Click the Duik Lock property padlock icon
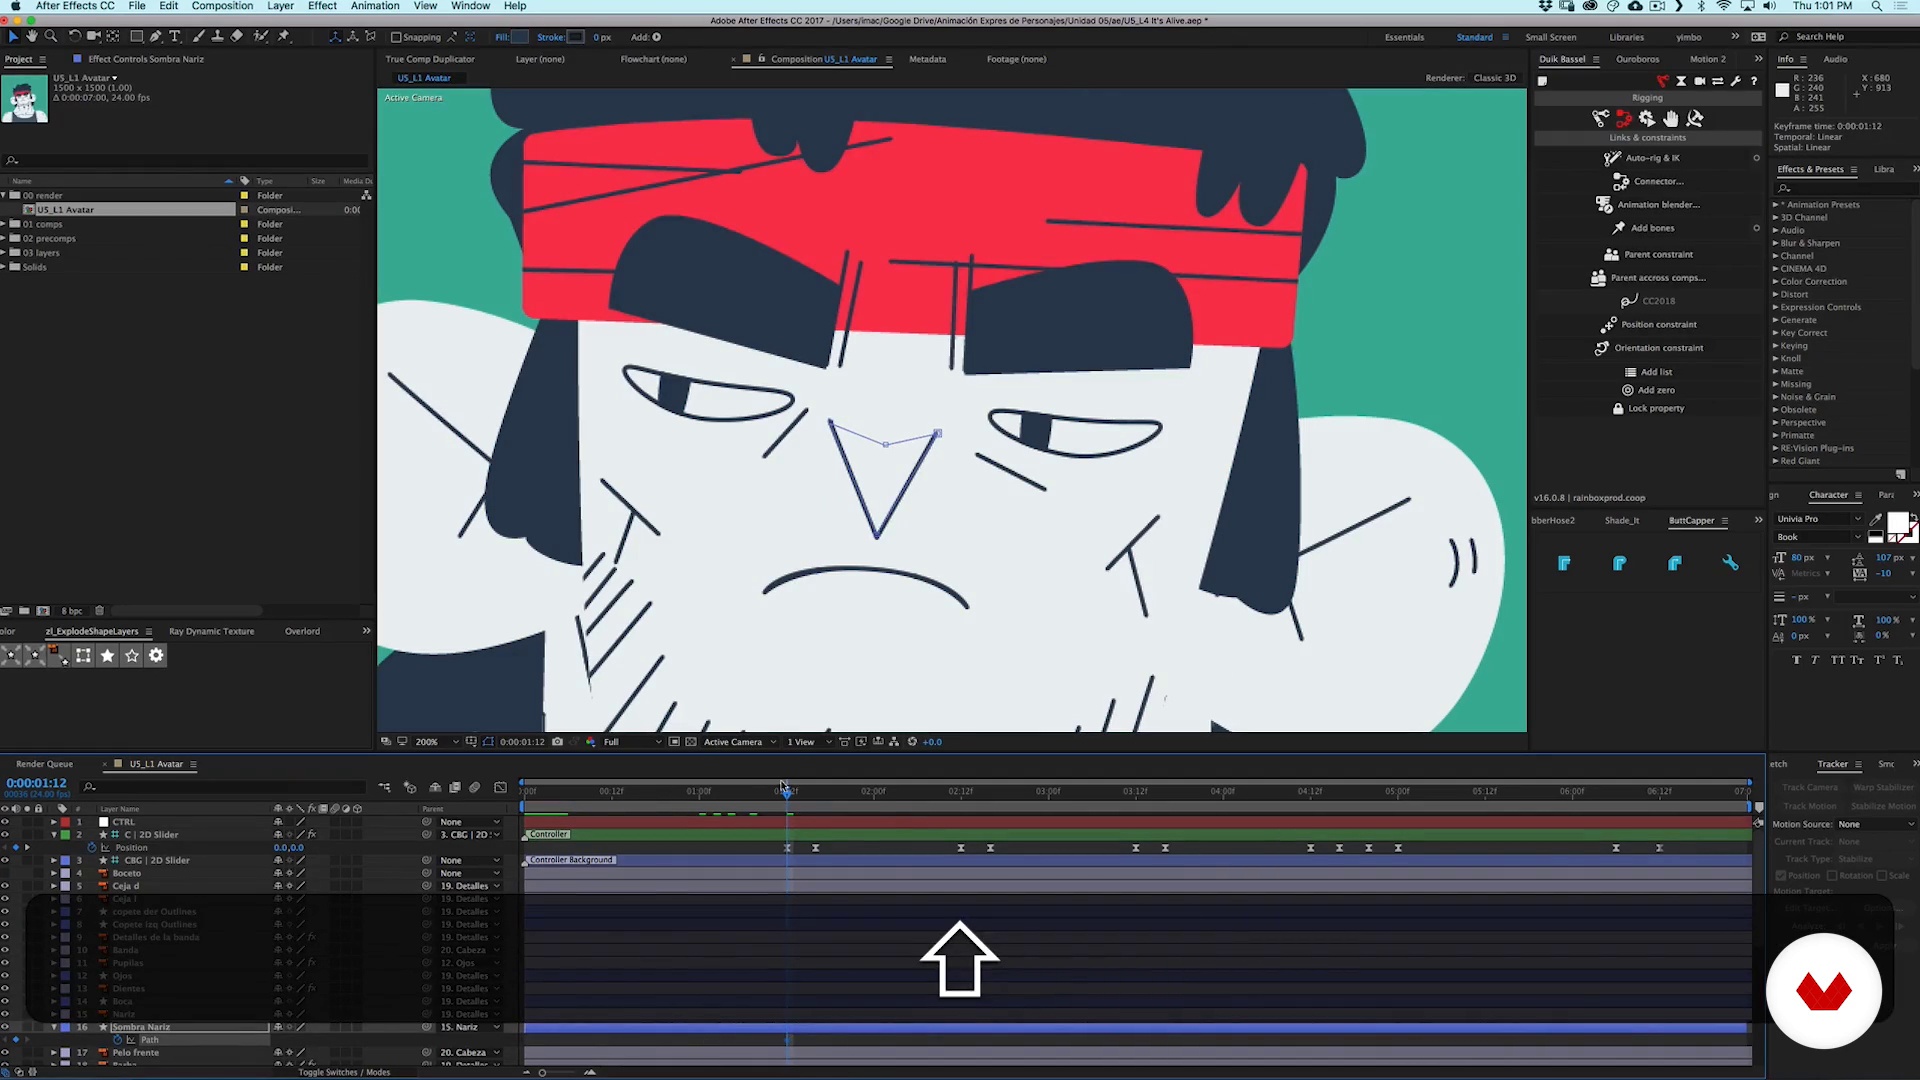The height and width of the screenshot is (1080, 1920). [1618, 408]
